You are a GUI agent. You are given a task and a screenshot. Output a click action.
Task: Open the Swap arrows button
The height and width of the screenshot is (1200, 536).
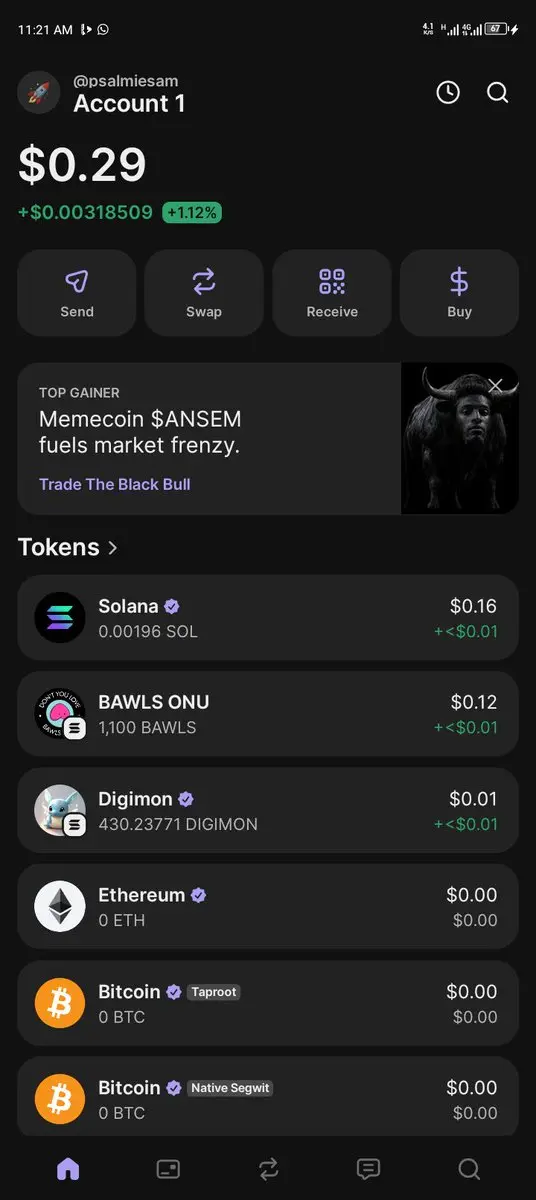[x=204, y=293]
